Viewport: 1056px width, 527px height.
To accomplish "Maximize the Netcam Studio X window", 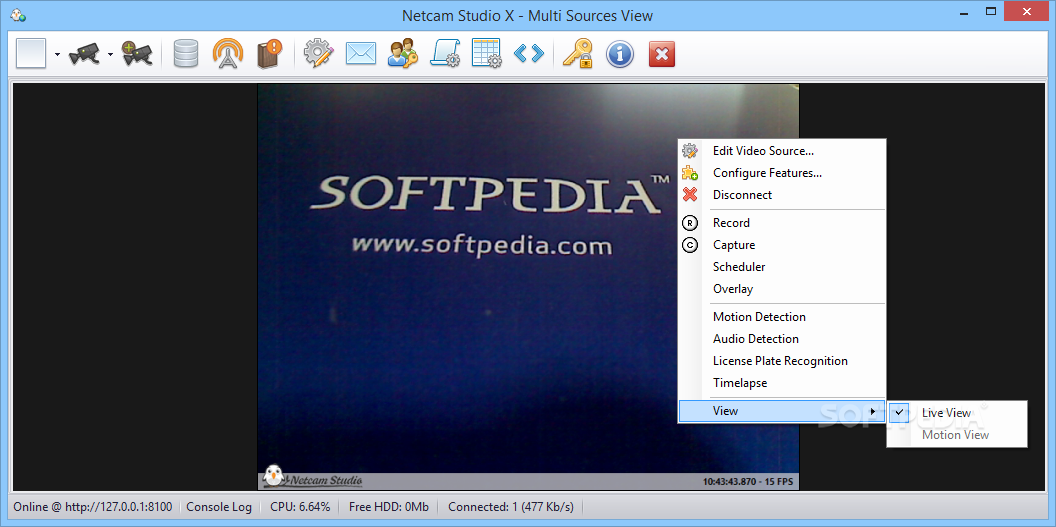I will pos(991,11).
